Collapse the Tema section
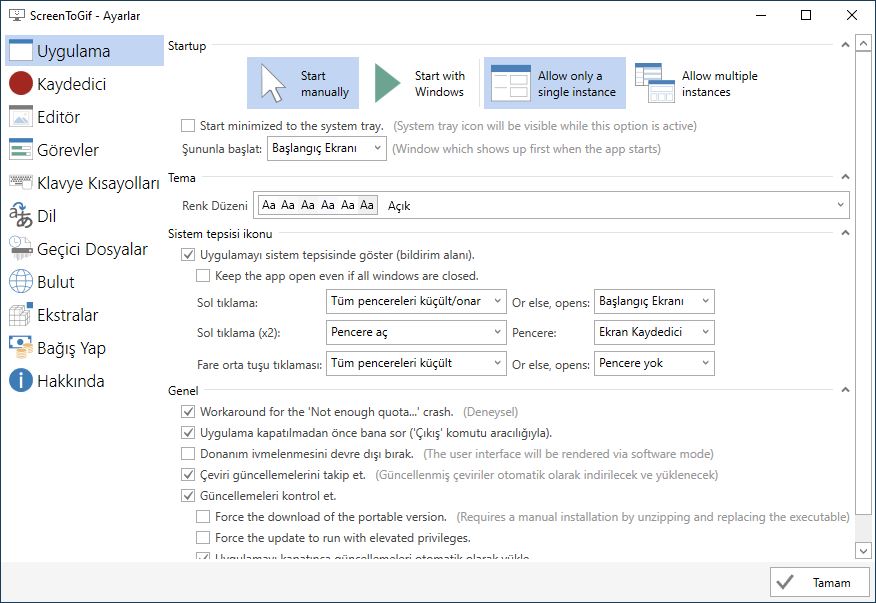The width and height of the screenshot is (876, 603). point(845,177)
